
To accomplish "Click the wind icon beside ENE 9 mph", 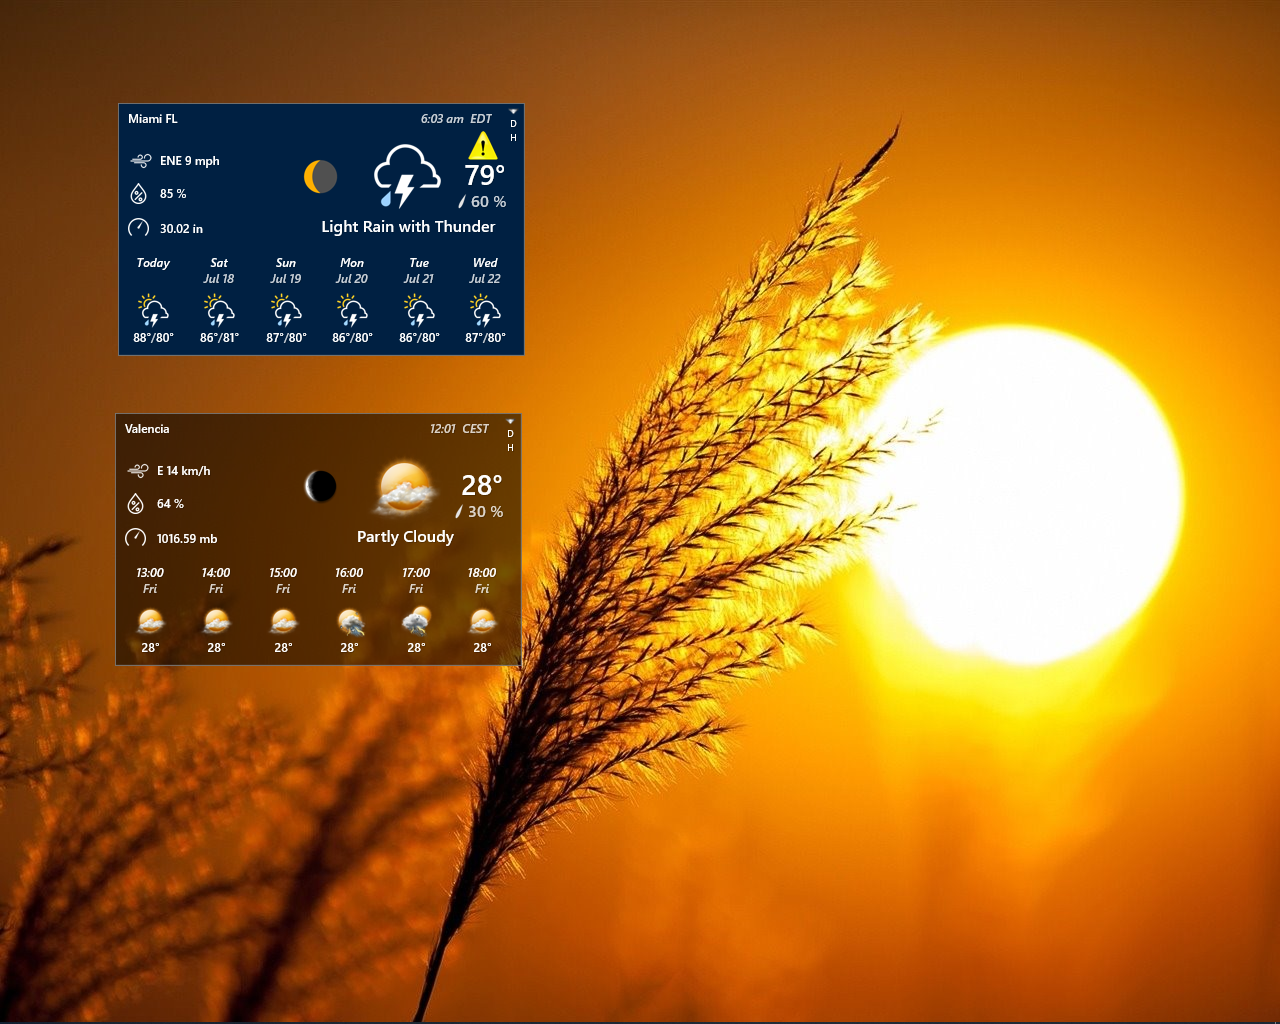I will click(141, 160).
